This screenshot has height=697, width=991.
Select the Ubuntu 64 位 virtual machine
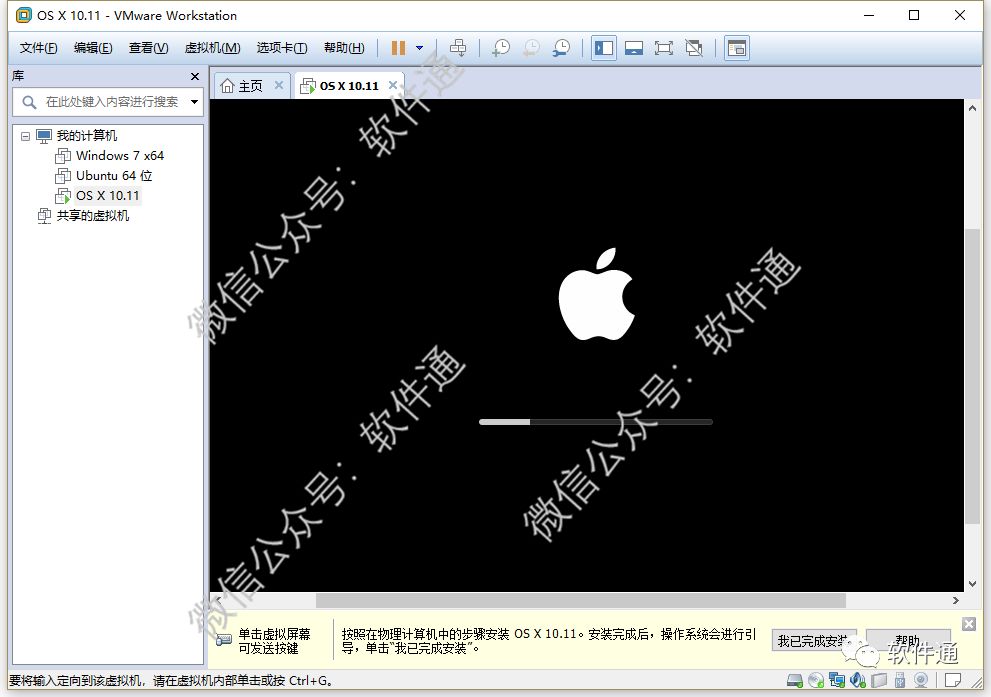(x=114, y=176)
